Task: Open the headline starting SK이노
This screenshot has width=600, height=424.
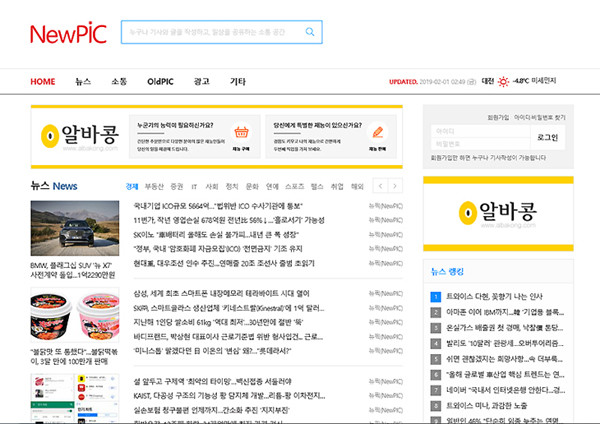Action: (216, 235)
